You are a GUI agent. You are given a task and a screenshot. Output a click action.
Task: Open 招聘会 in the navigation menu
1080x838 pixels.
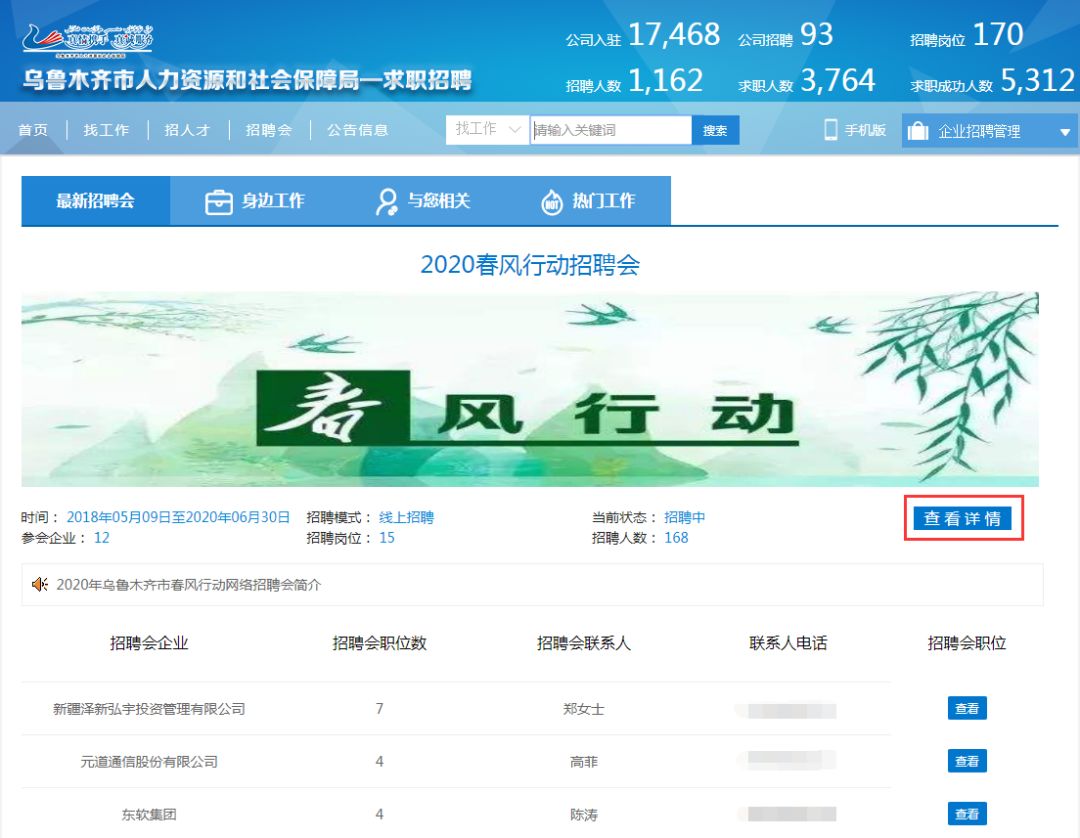pos(268,130)
